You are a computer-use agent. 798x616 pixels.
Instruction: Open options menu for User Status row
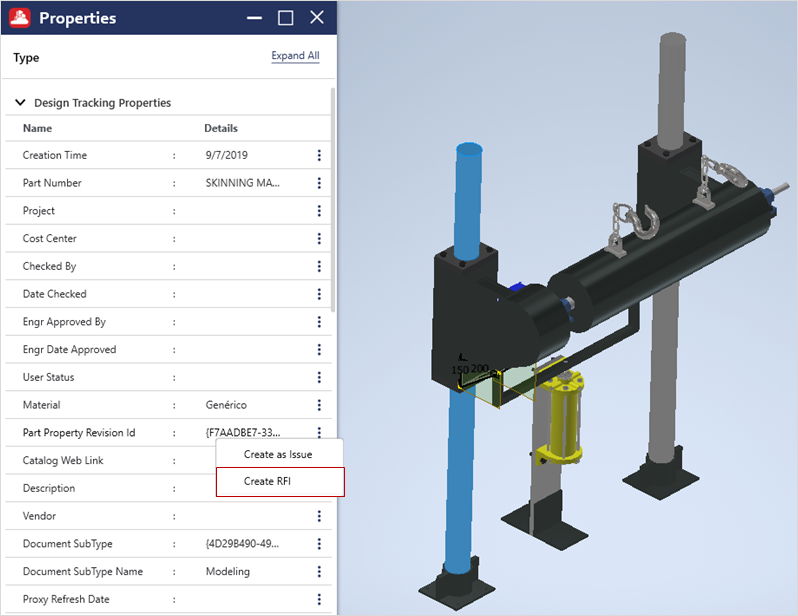click(319, 377)
